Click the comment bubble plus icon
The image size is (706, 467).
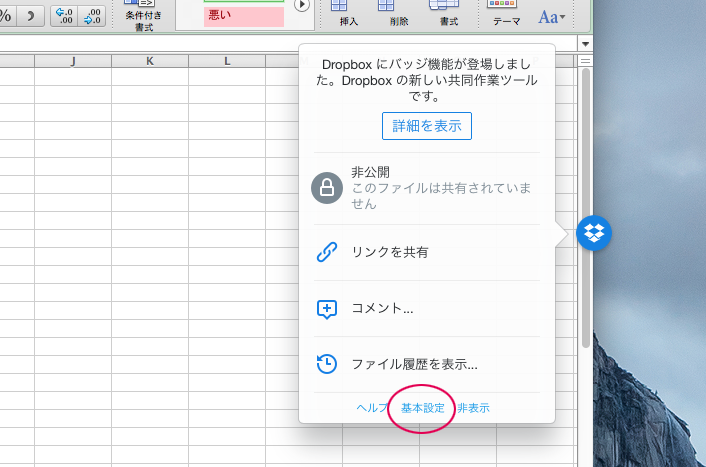327,309
